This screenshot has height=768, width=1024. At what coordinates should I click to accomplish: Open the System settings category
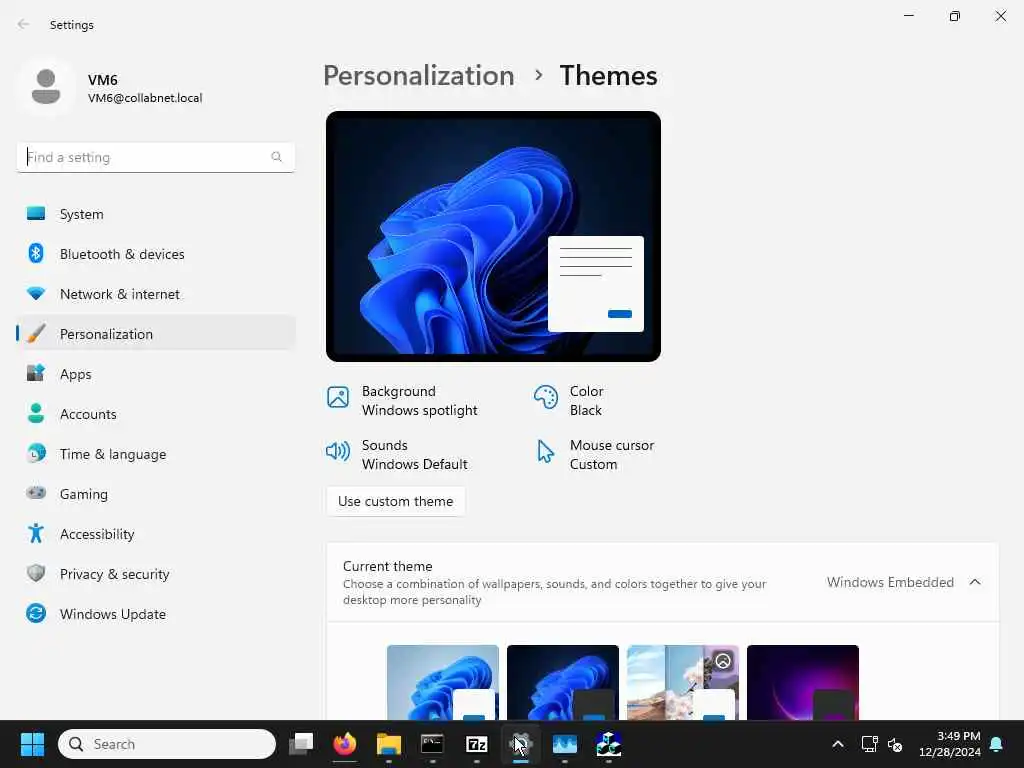[x=155, y=214]
